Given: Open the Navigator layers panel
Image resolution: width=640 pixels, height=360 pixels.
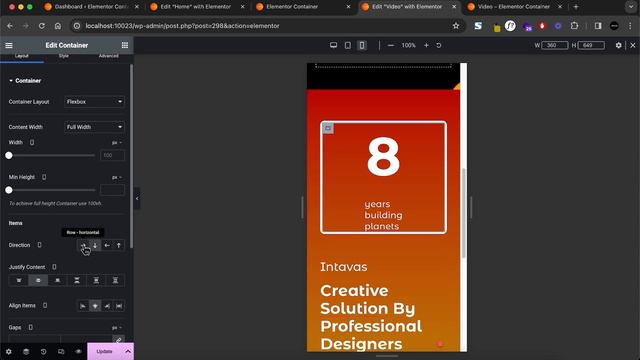Looking at the screenshot, I should (x=26, y=351).
